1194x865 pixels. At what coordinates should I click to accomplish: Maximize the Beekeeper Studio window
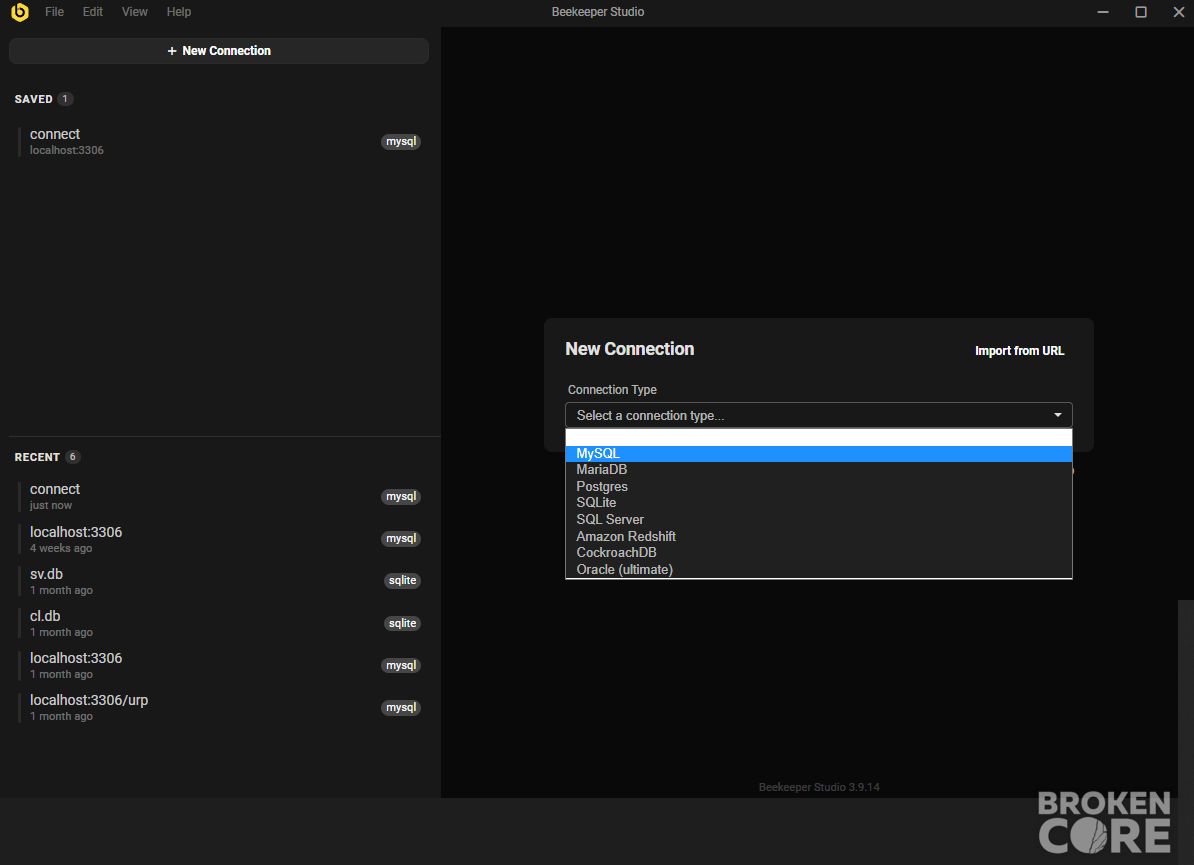[1141, 11]
